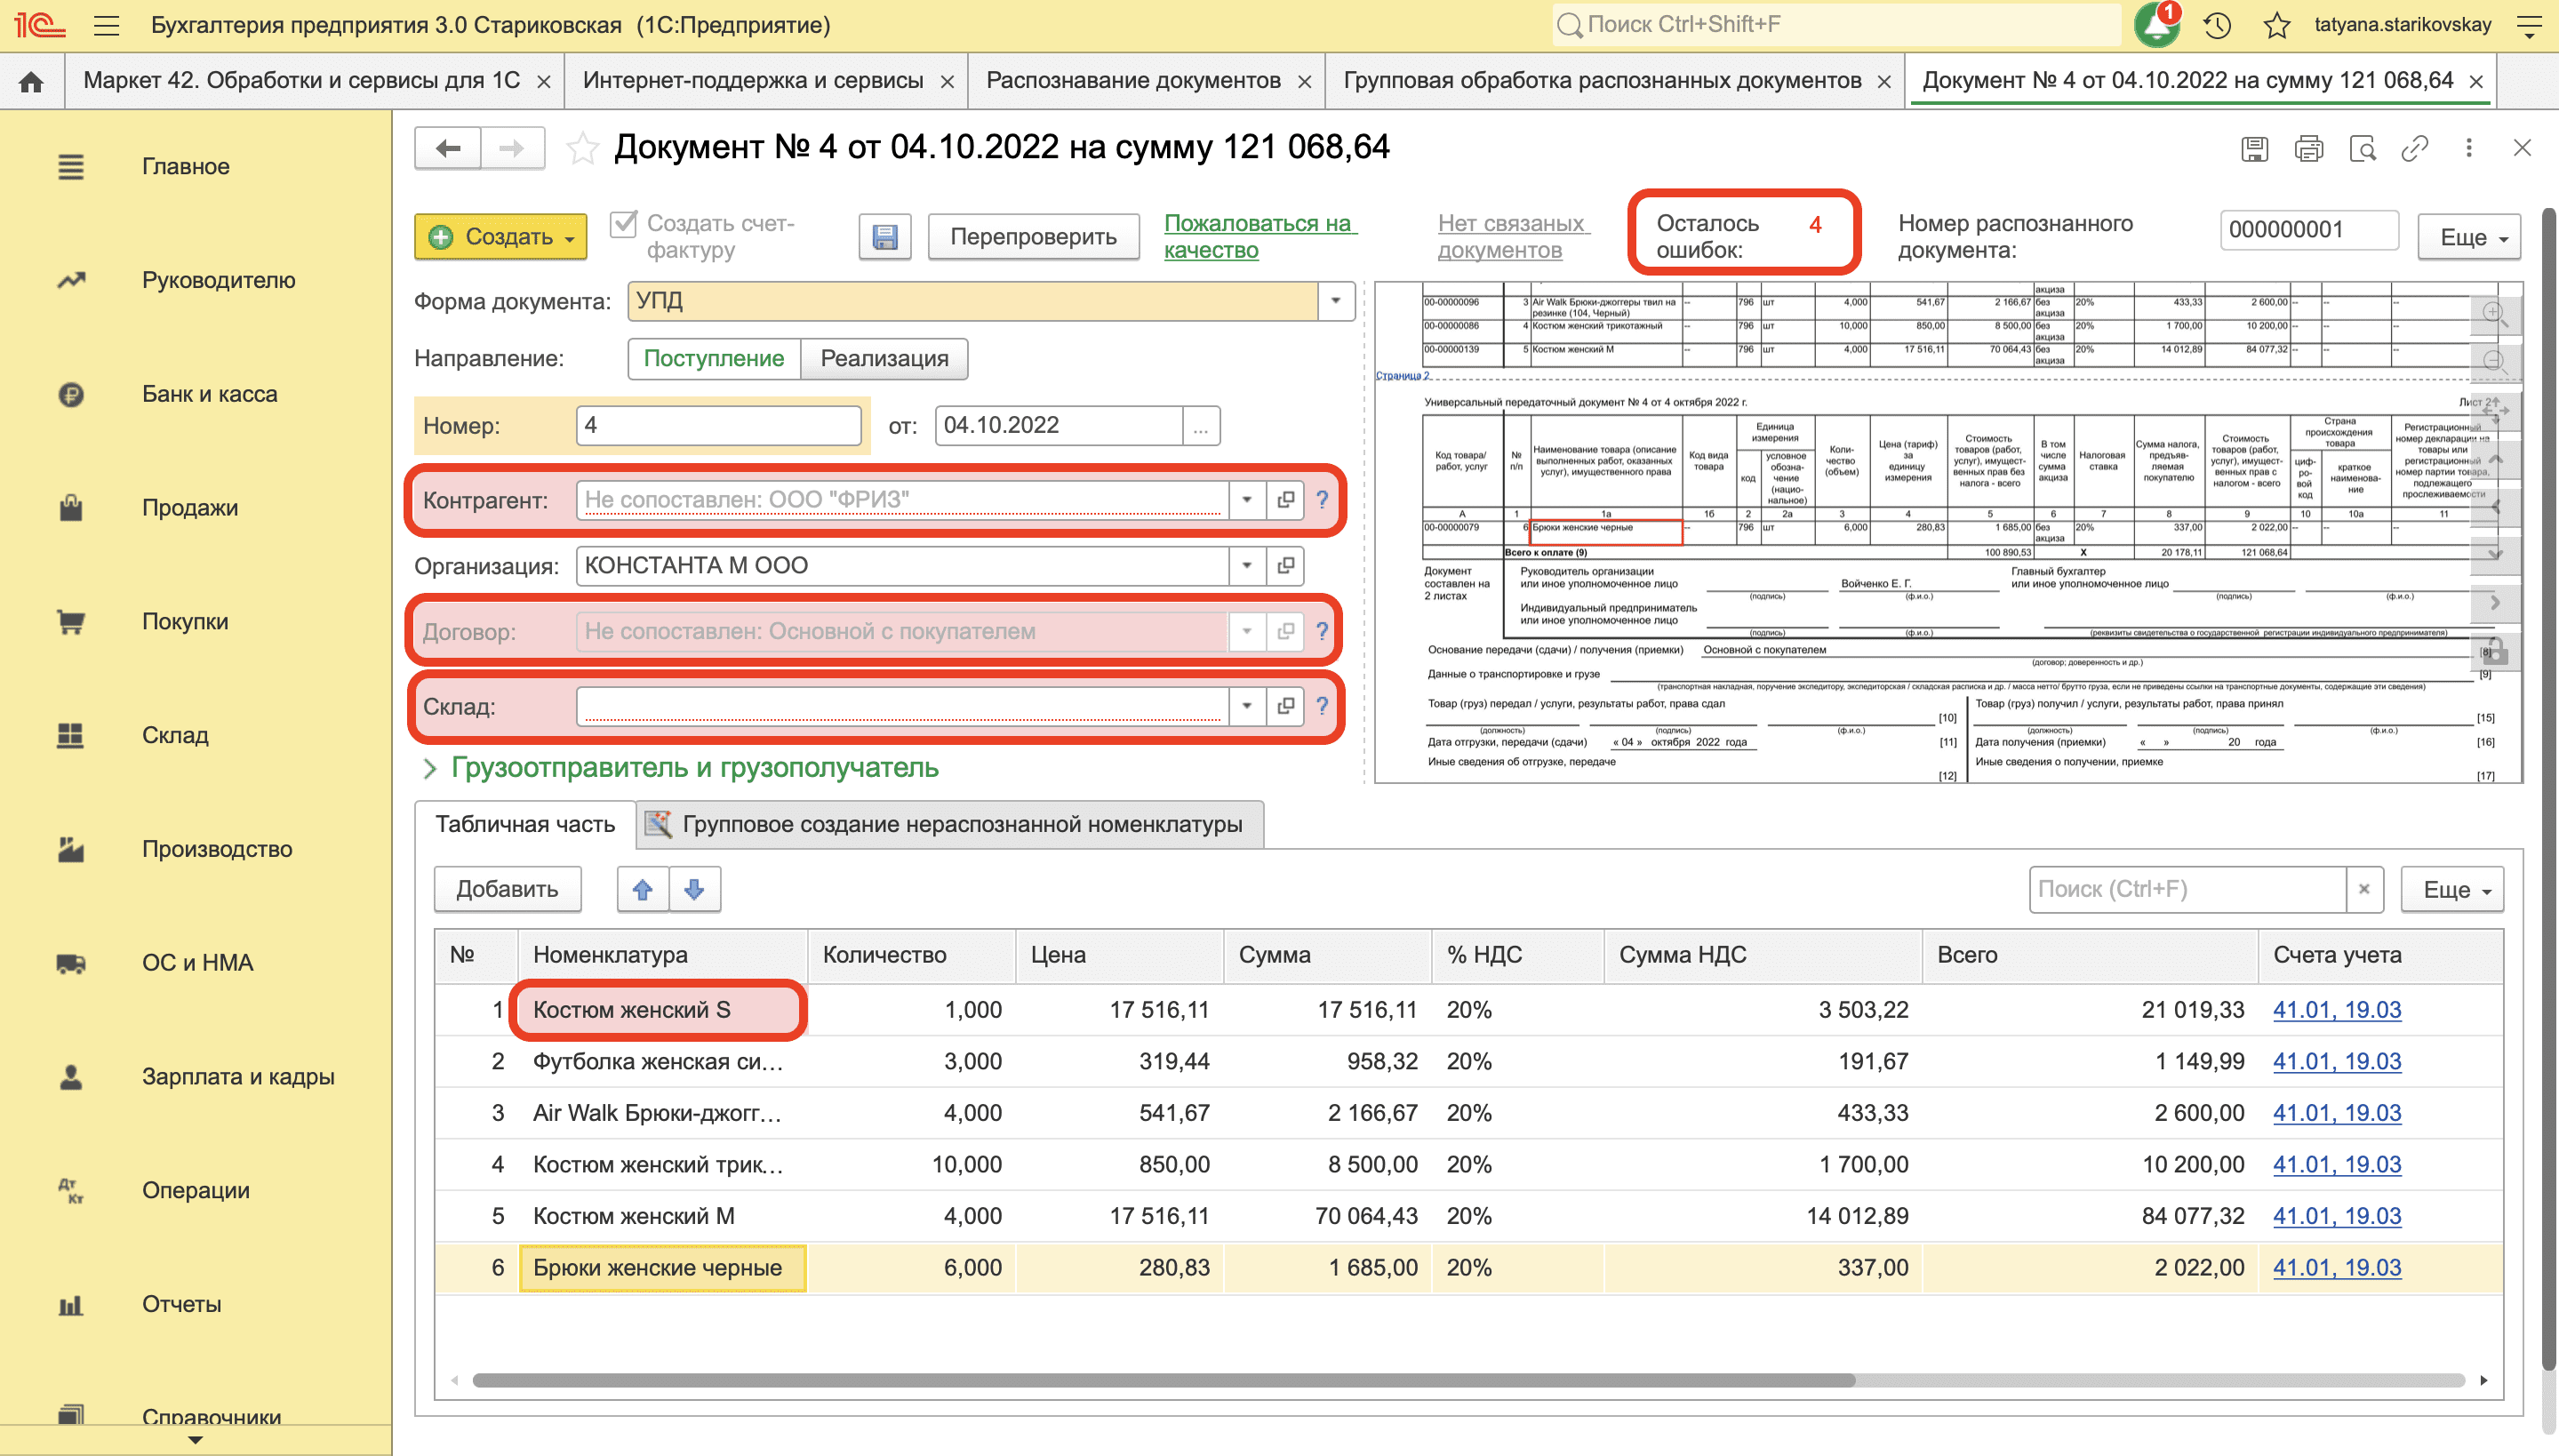Click the floppy disk save icon next to Перепроверить

click(x=884, y=237)
